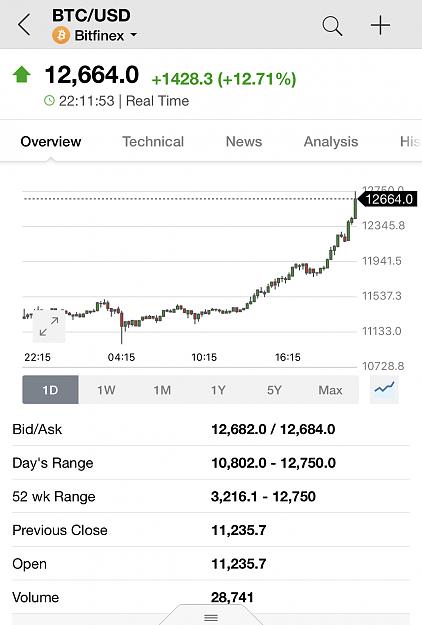Open the Analysis tab
This screenshot has height=625, width=422.
[x=331, y=142]
